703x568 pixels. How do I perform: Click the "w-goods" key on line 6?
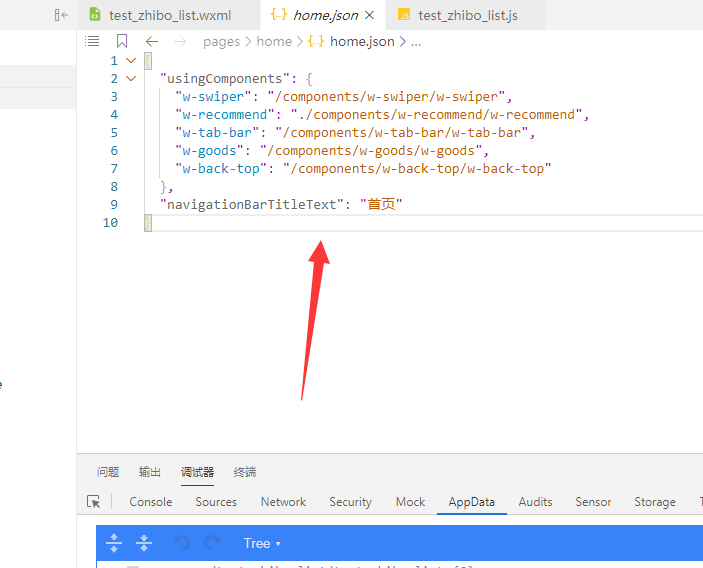[209, 151]
